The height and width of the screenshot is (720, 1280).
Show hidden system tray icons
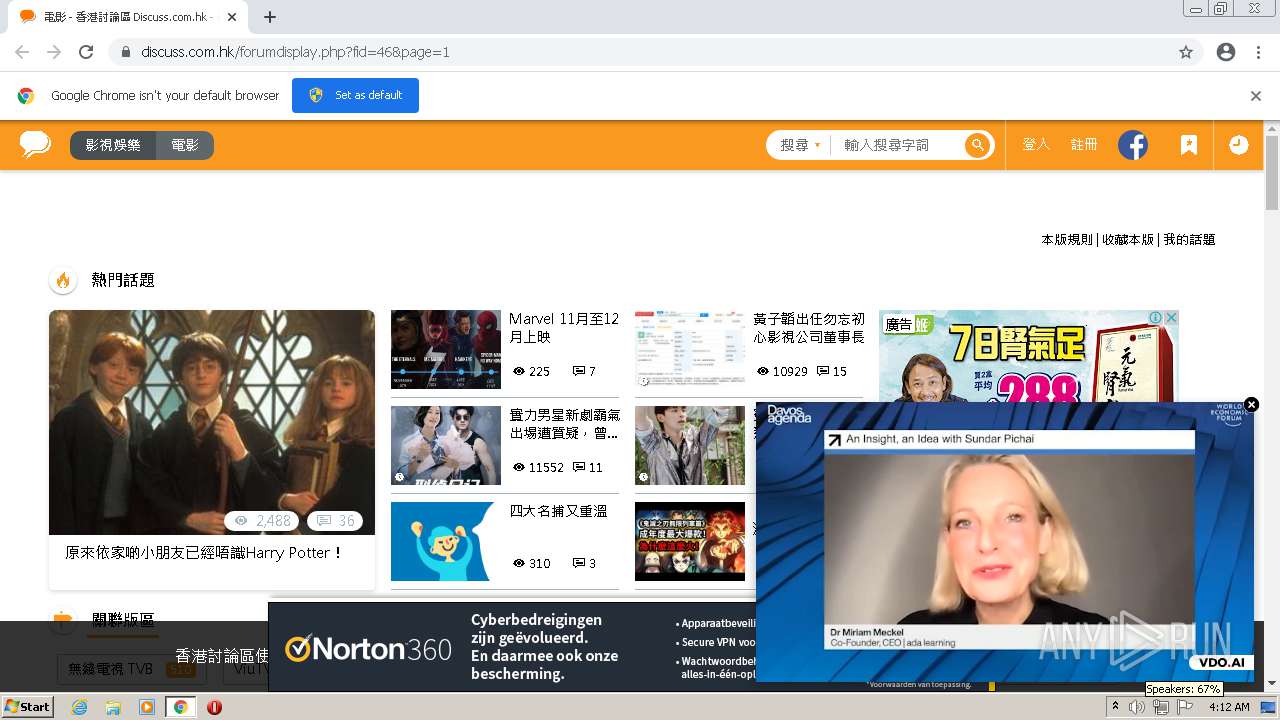pos(1115,706)
